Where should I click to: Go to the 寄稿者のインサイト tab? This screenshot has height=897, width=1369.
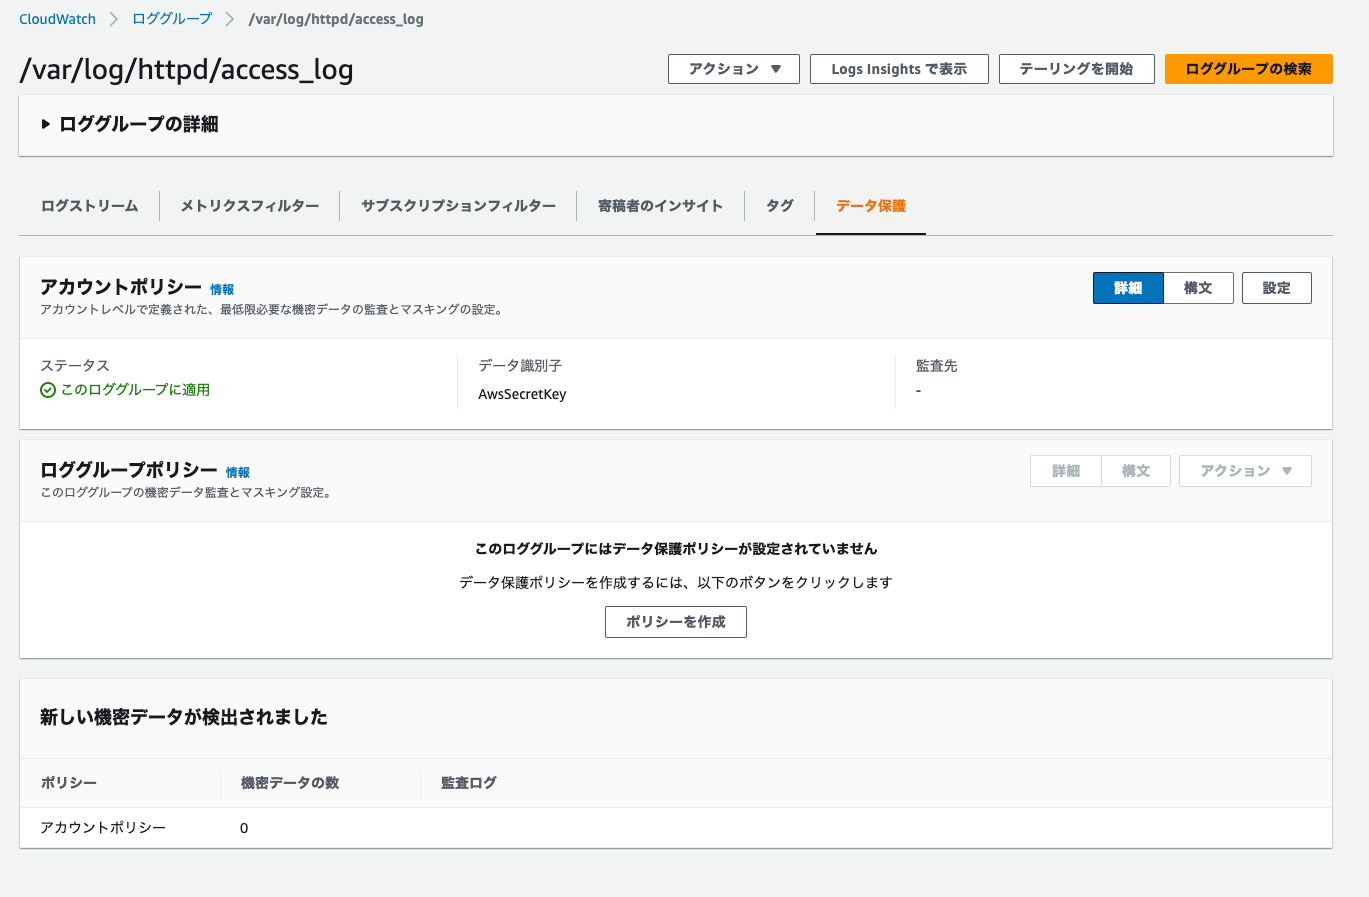[660, 206]
